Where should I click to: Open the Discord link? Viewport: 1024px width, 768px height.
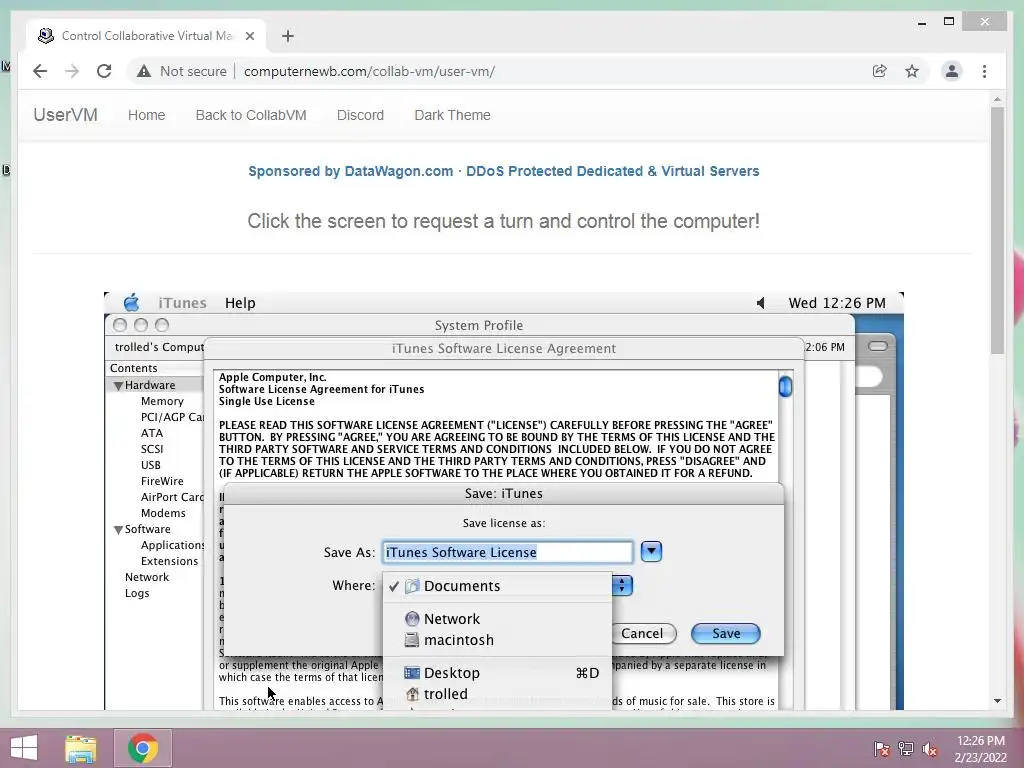360,115
